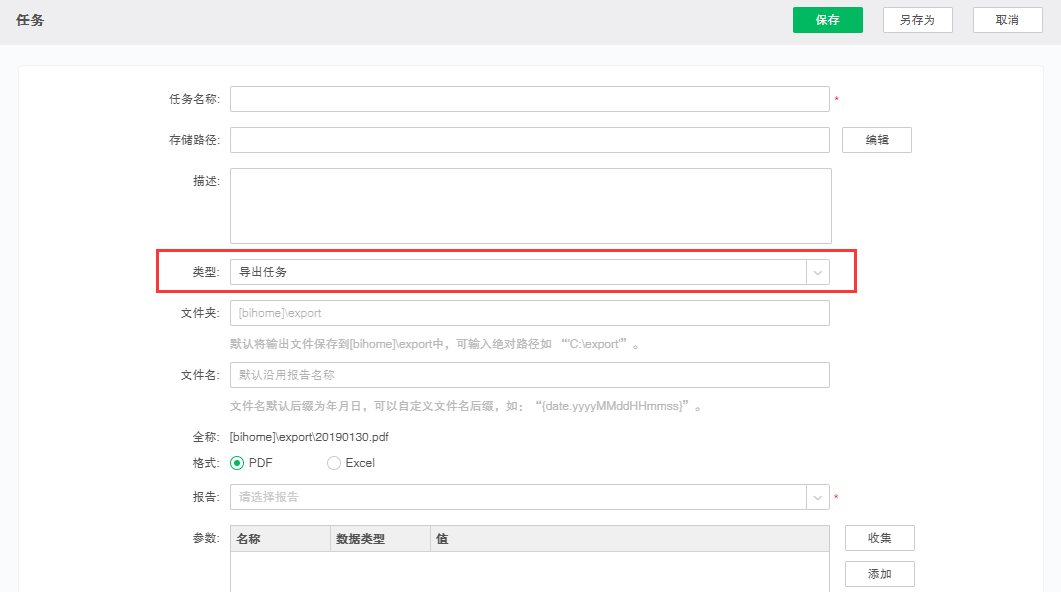
Task: Cancel the task with 取消
Action: click(1007, 20)
